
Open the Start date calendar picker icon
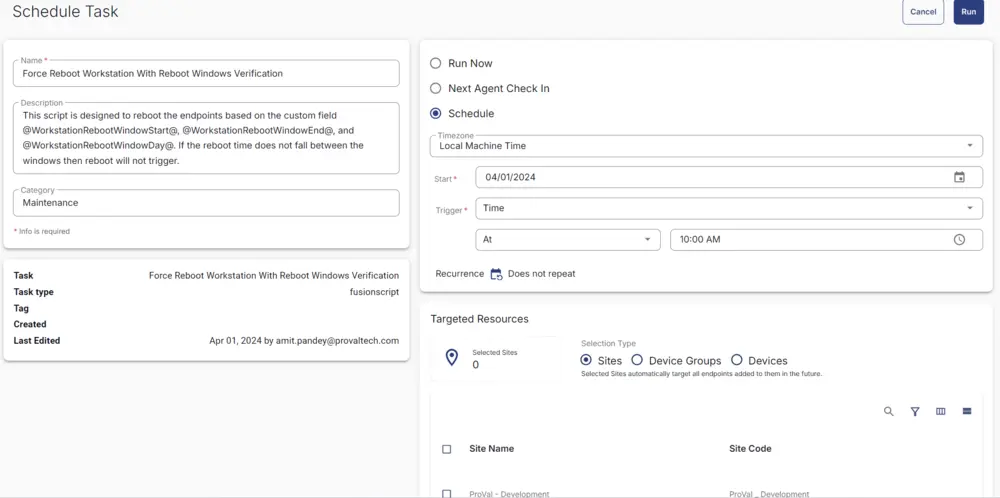tap(959, 177)
